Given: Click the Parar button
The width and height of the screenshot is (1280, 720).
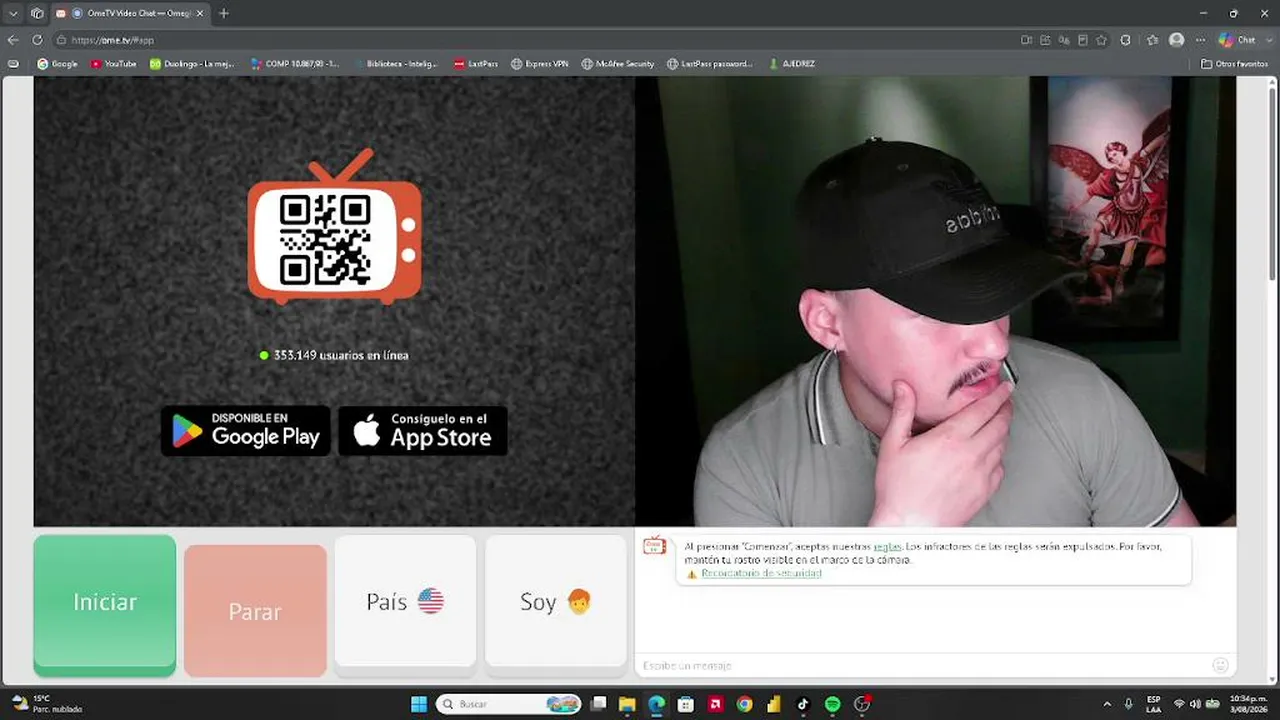Looking at the screenshot, I should coord(255,610).
